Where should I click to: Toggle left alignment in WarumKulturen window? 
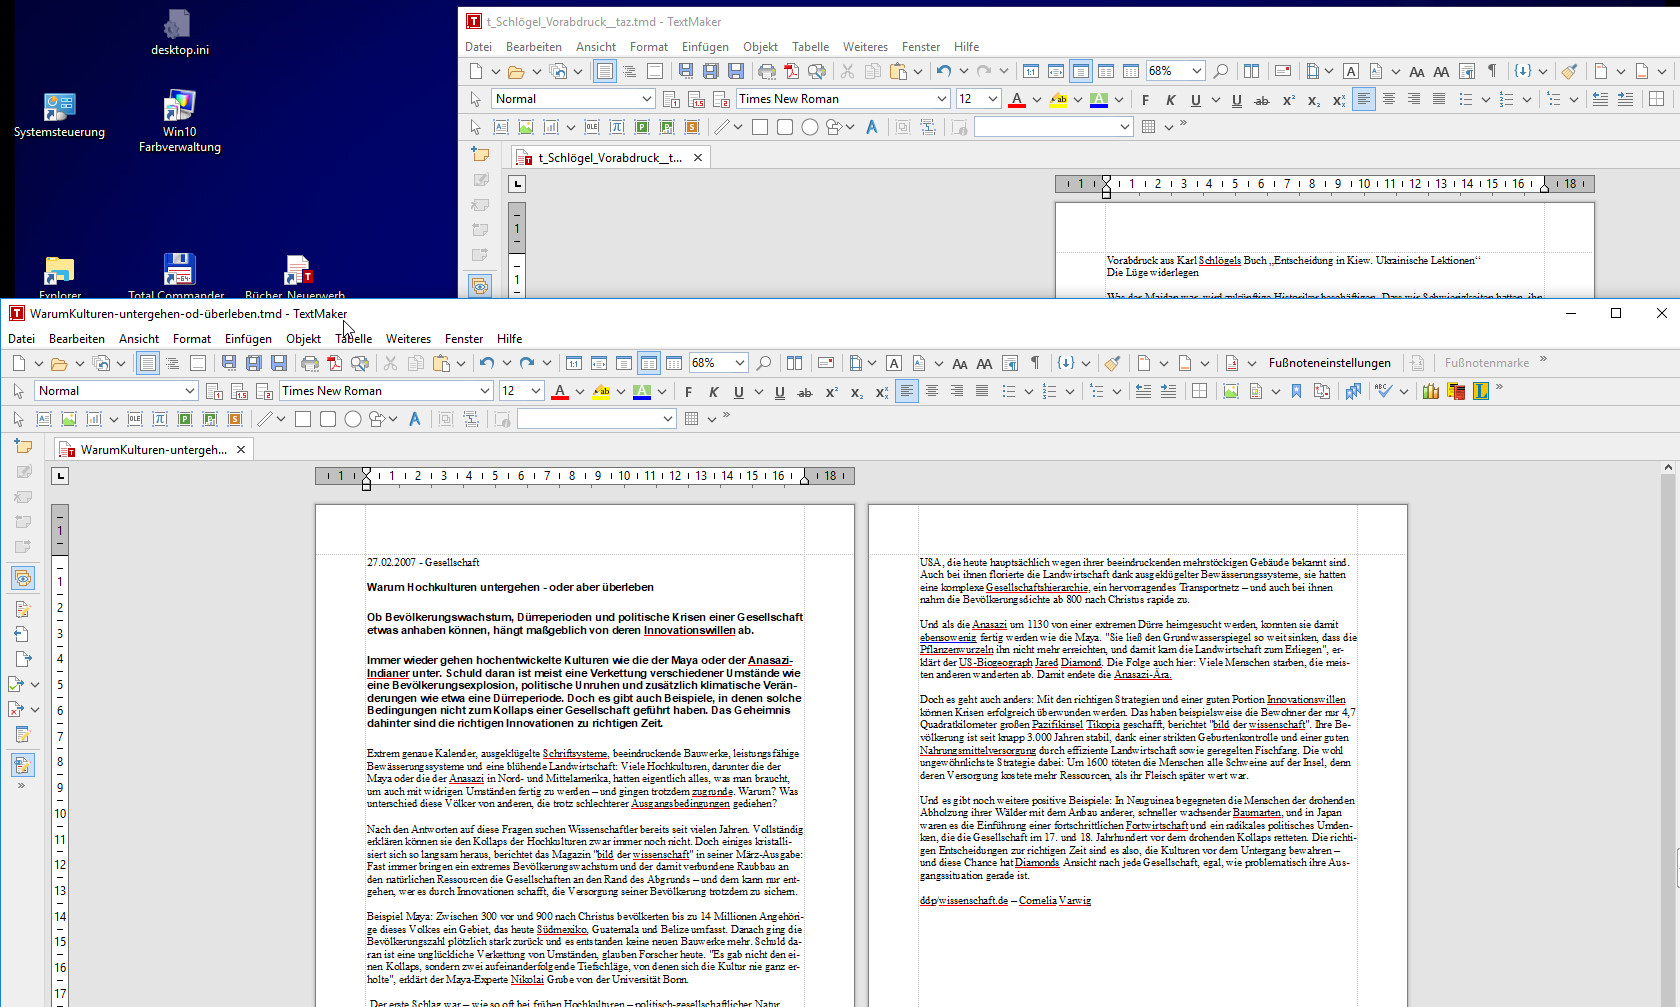pyautogui.click(x=907, y=391)
